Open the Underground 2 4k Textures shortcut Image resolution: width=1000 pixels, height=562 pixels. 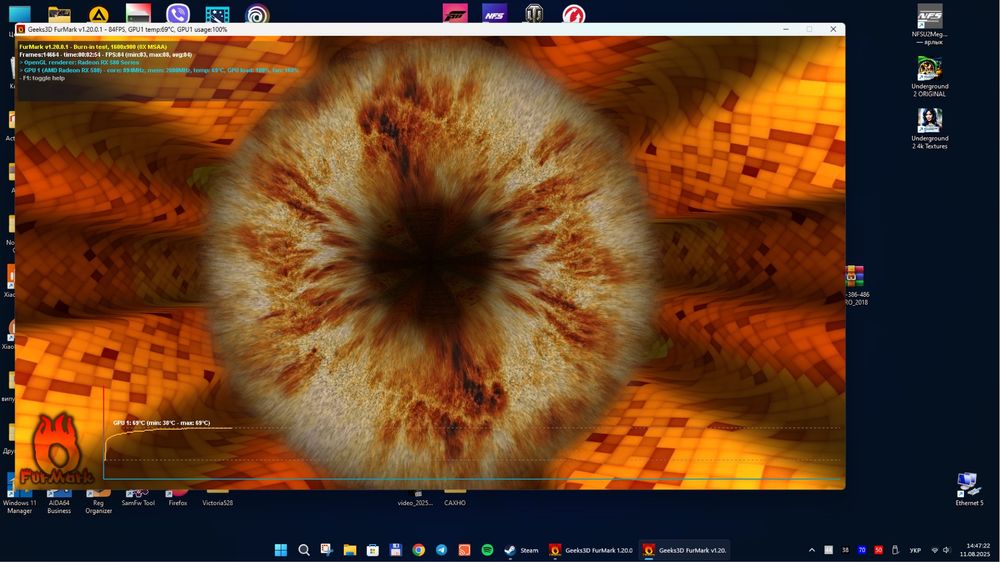coord(929,129)
